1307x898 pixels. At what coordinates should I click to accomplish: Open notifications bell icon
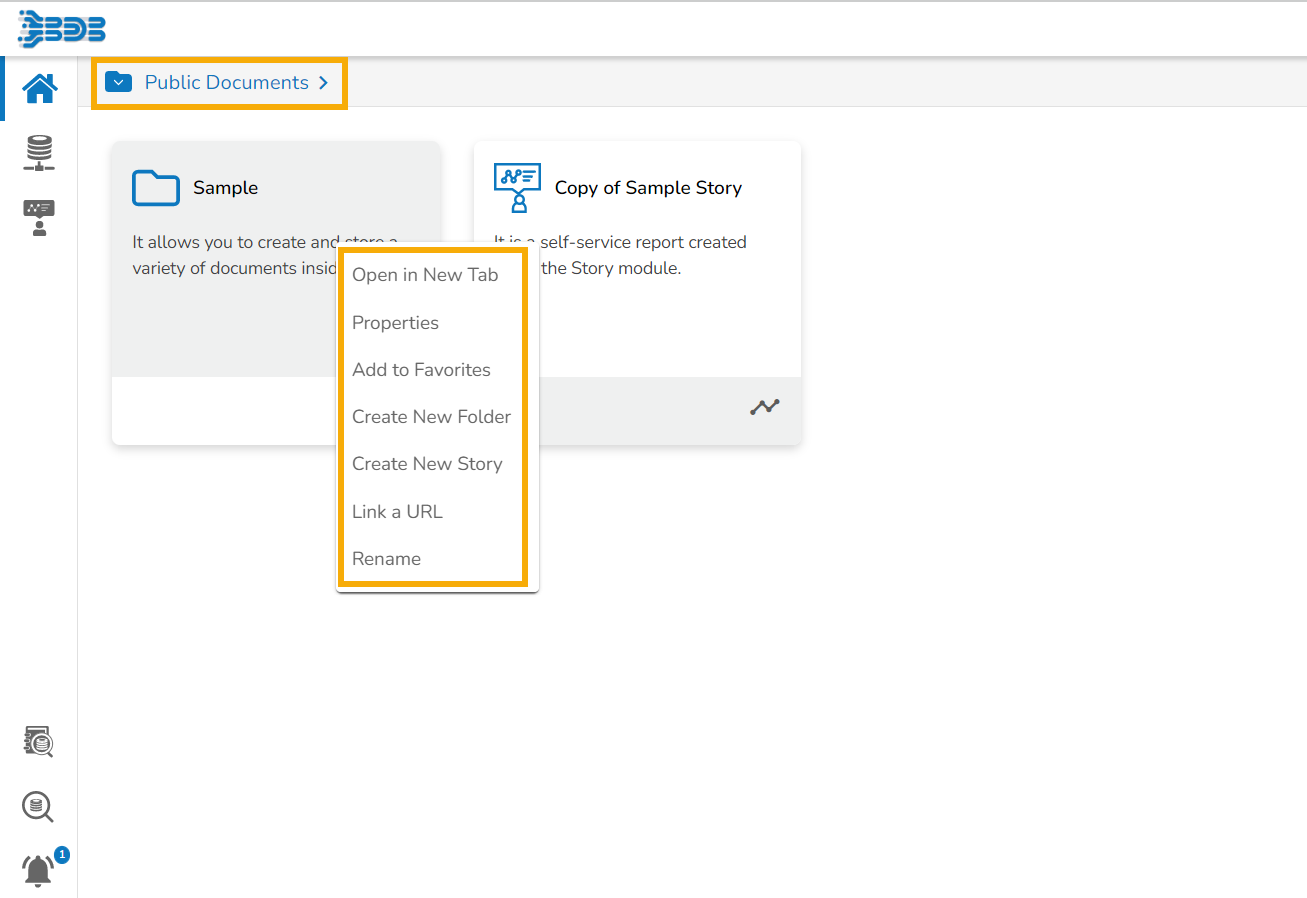click(39, 870)
